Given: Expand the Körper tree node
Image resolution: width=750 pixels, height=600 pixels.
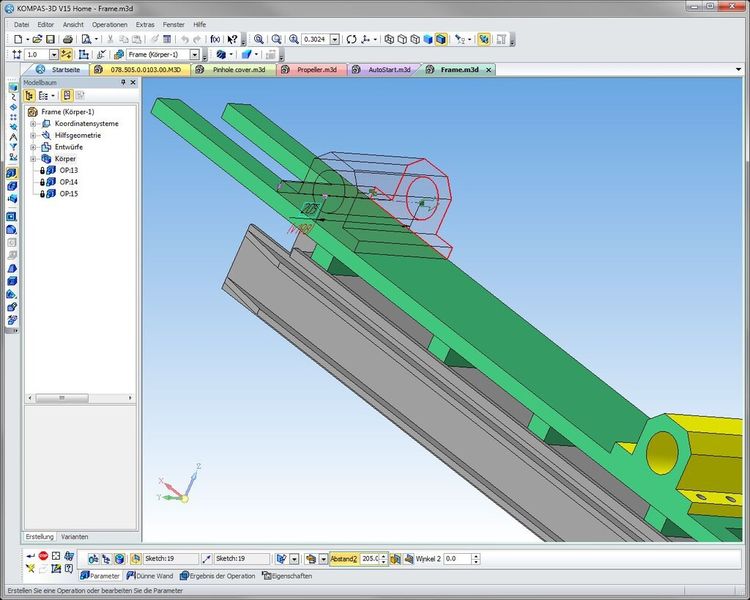Looking at the screenshot, I should (33, 159).
